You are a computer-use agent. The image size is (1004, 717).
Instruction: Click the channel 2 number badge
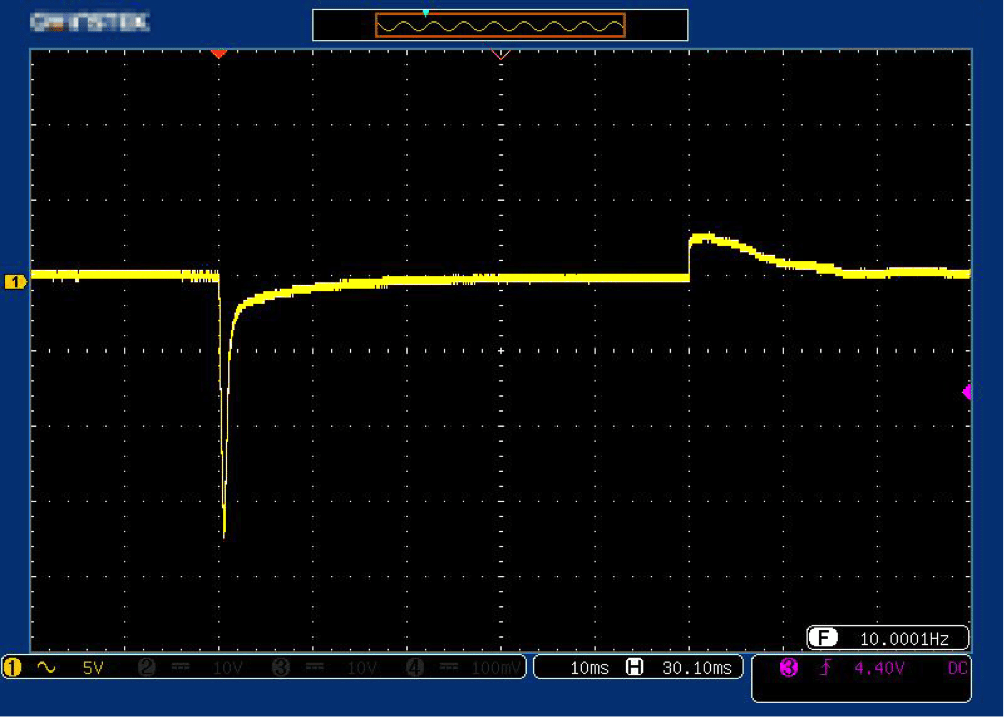(x=146, y=668)
